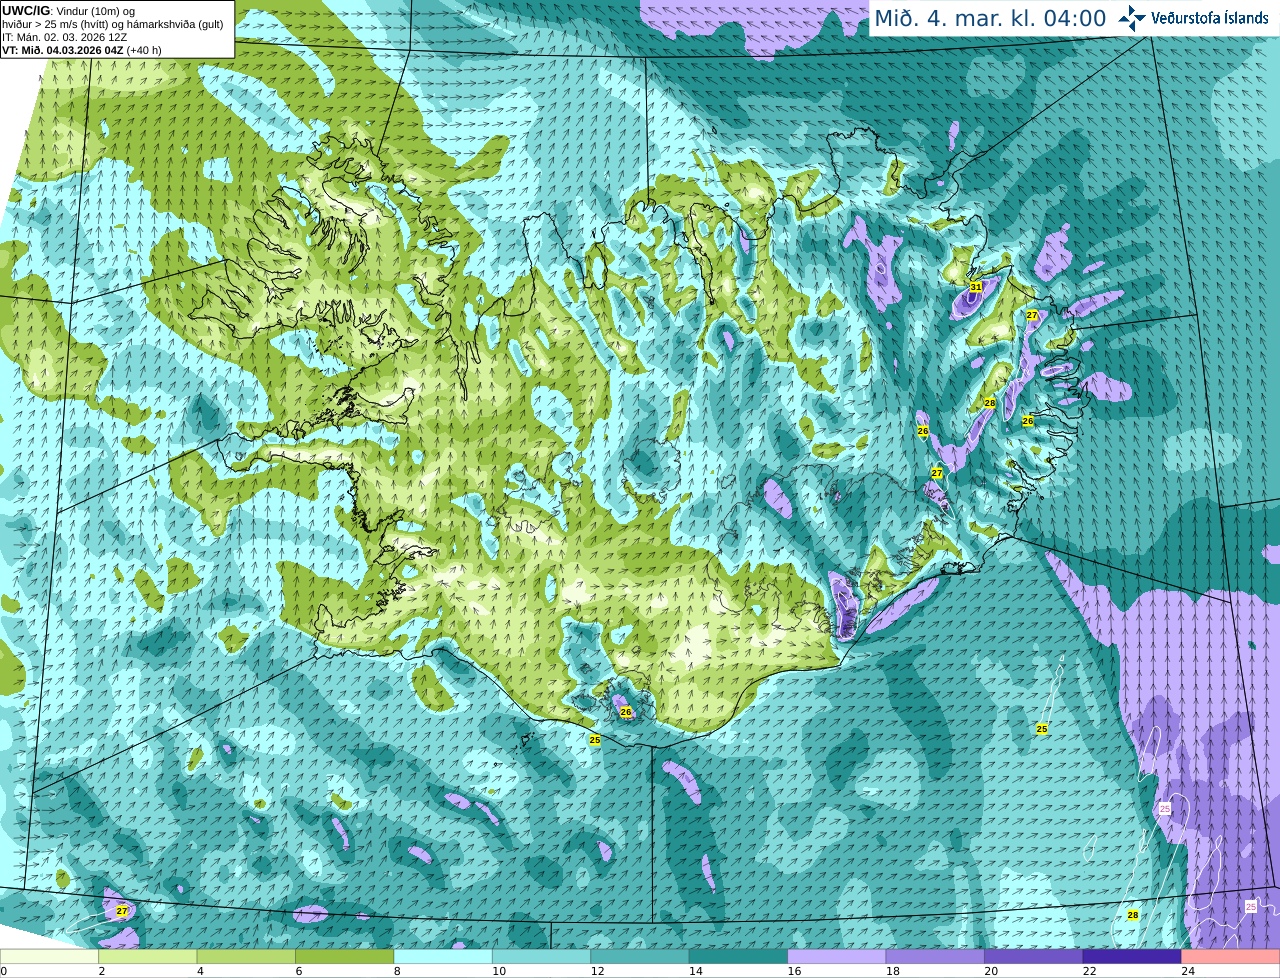Pick the 4–6 m/s green legend swatch
This screenshot has height=978, width=1280.
point(246,956)
